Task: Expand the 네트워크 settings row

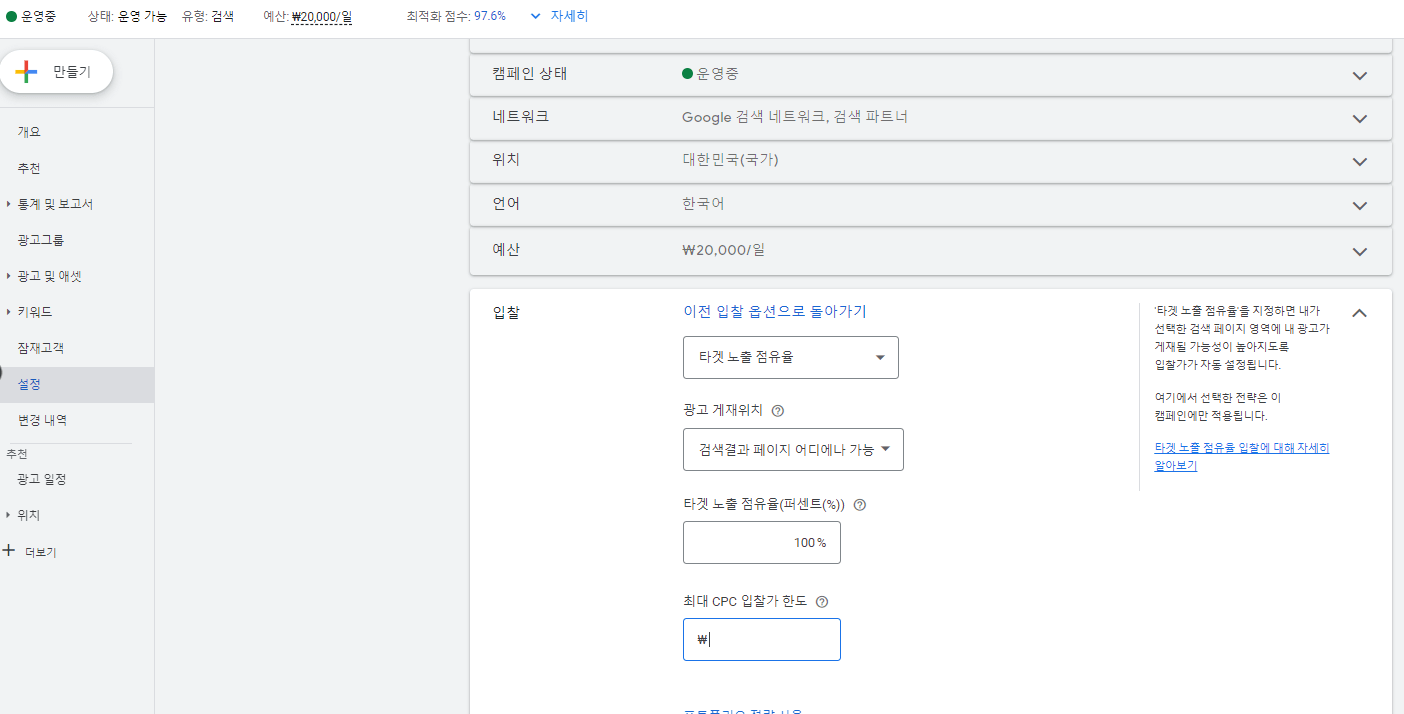Action: 1359,118
